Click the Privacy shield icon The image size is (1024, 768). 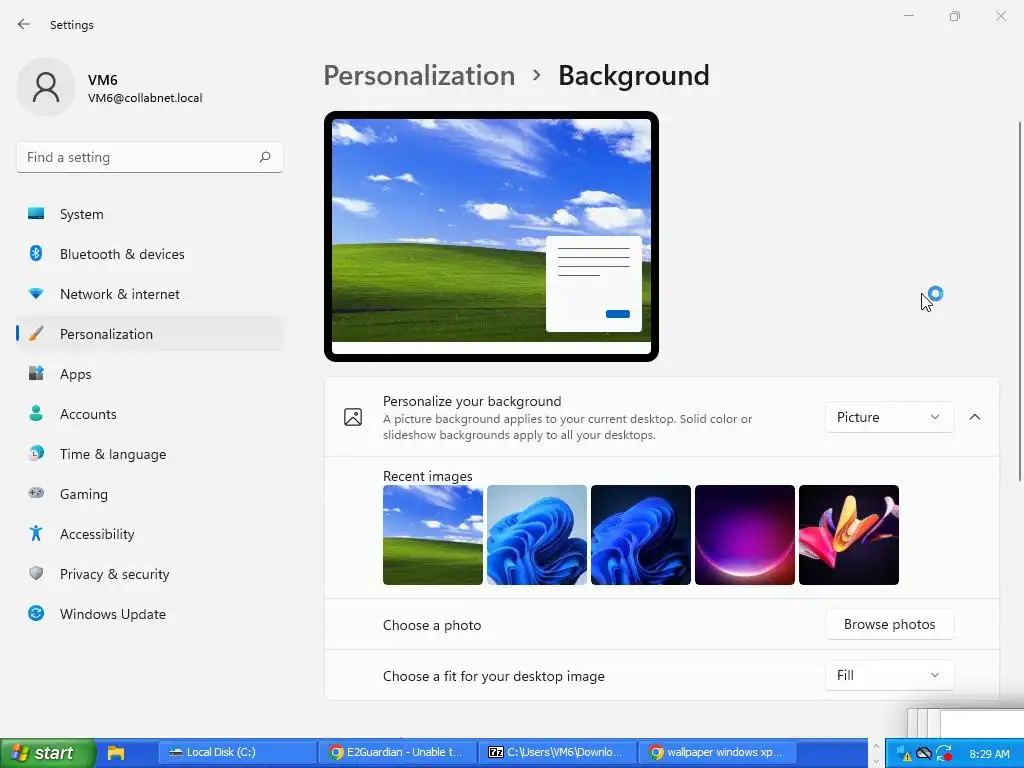[x=36, y=573]
